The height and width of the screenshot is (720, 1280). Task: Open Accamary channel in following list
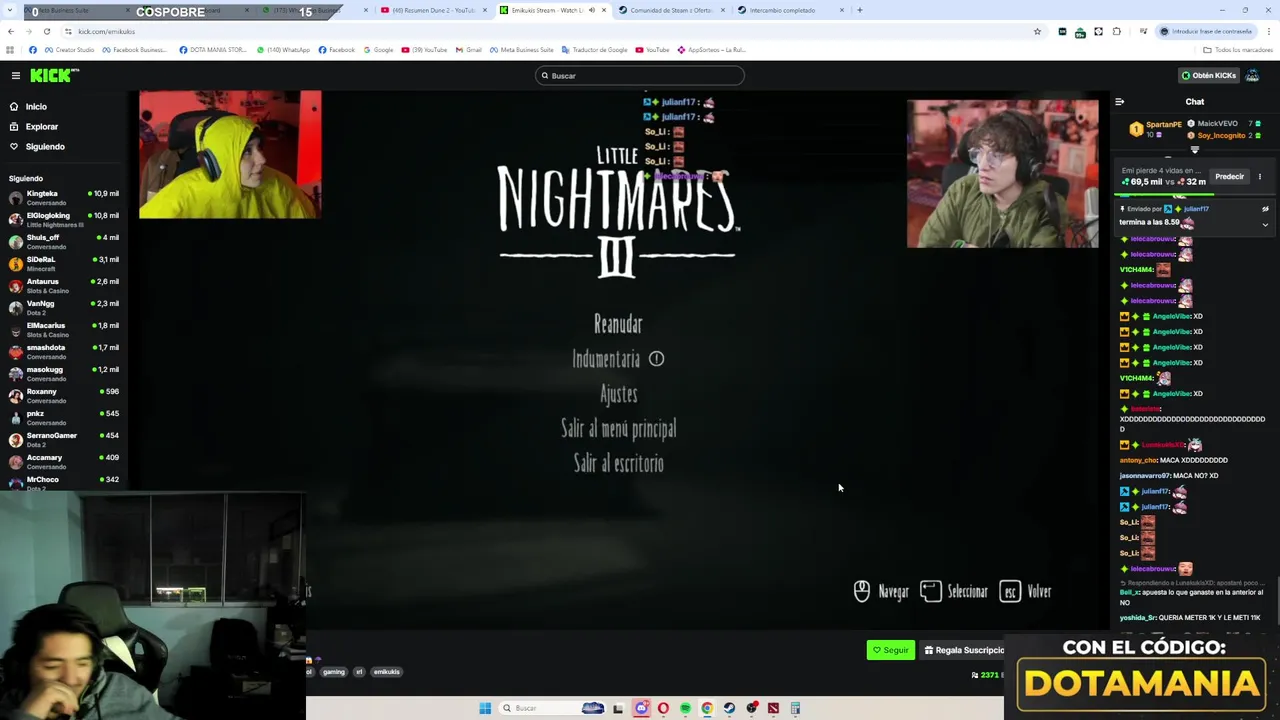[x=63, y=461]
